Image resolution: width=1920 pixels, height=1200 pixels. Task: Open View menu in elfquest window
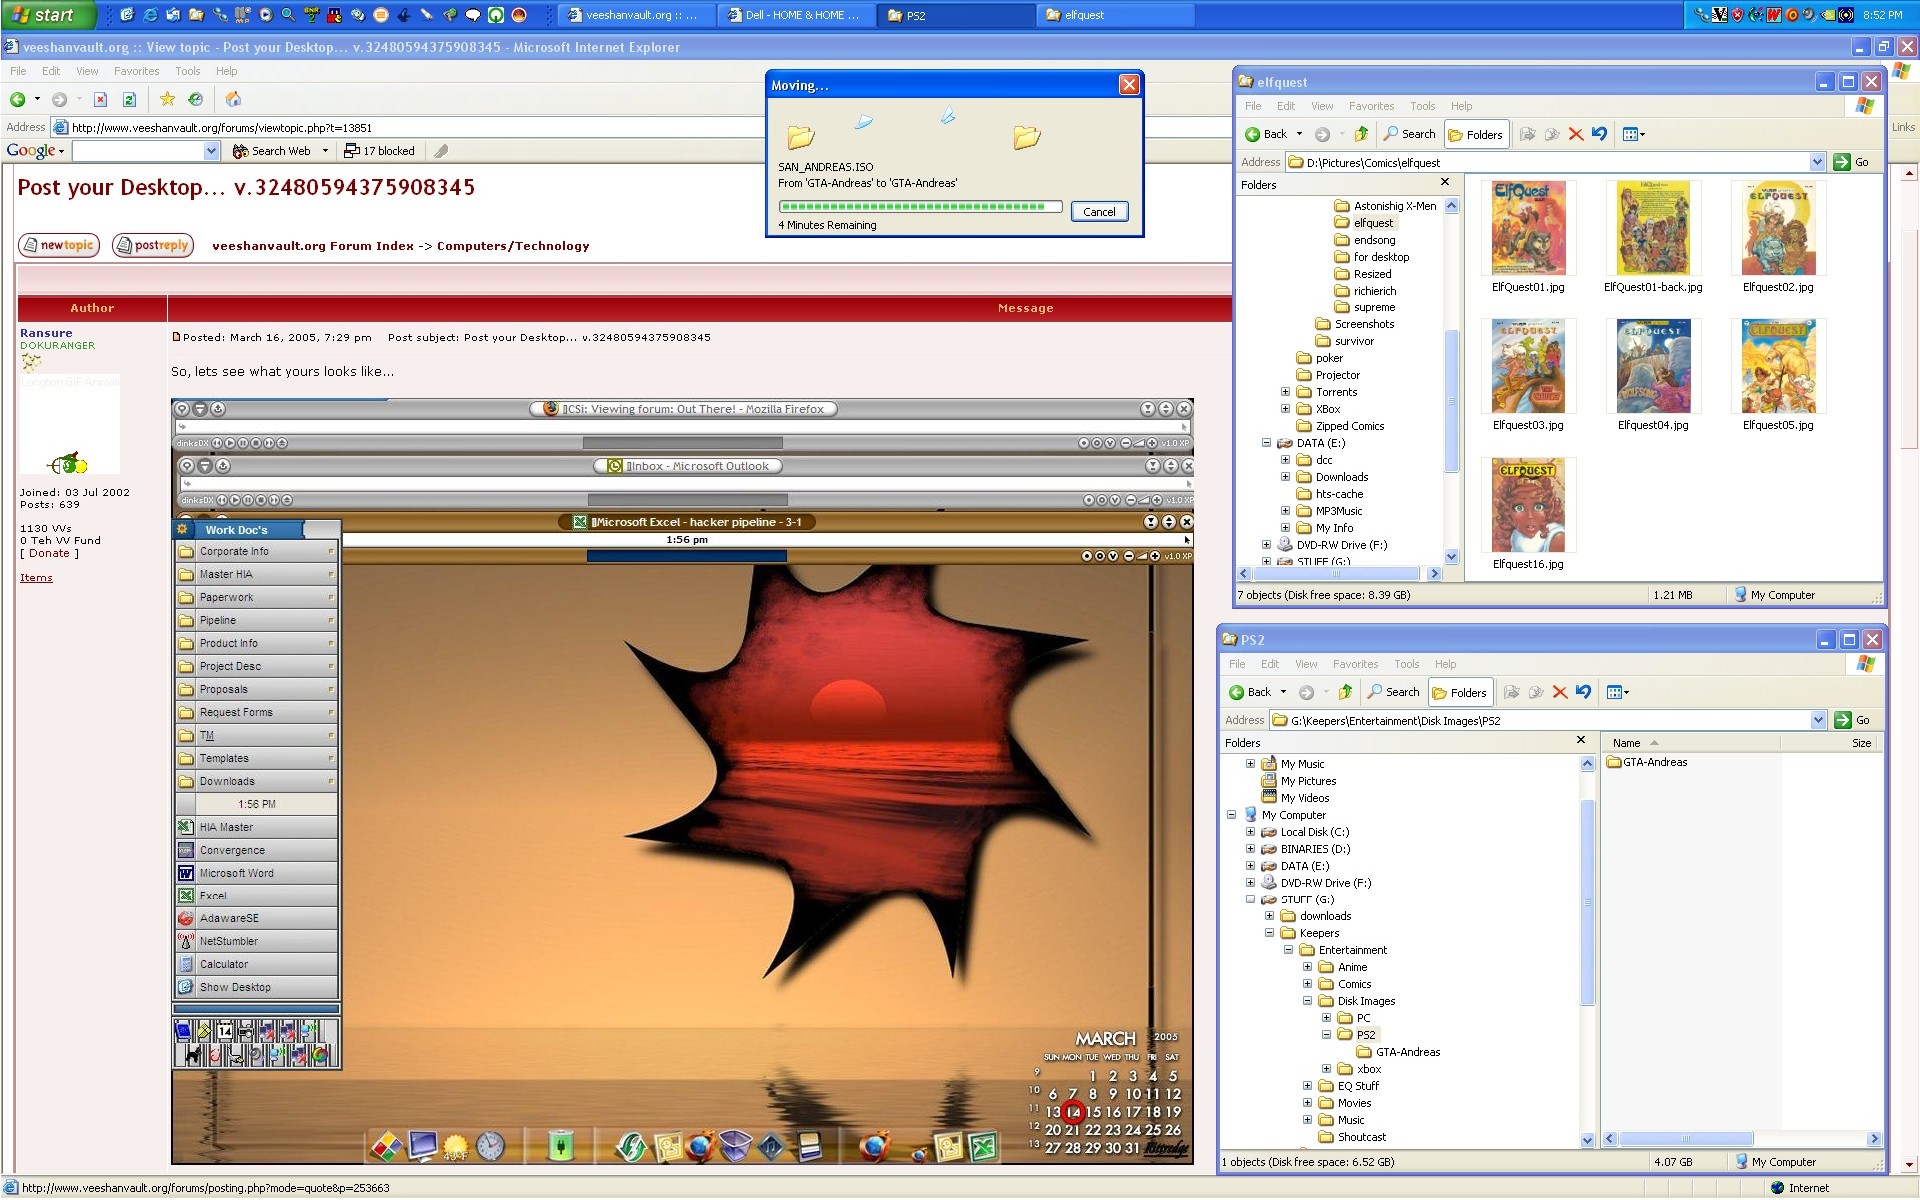point(1322,106)
